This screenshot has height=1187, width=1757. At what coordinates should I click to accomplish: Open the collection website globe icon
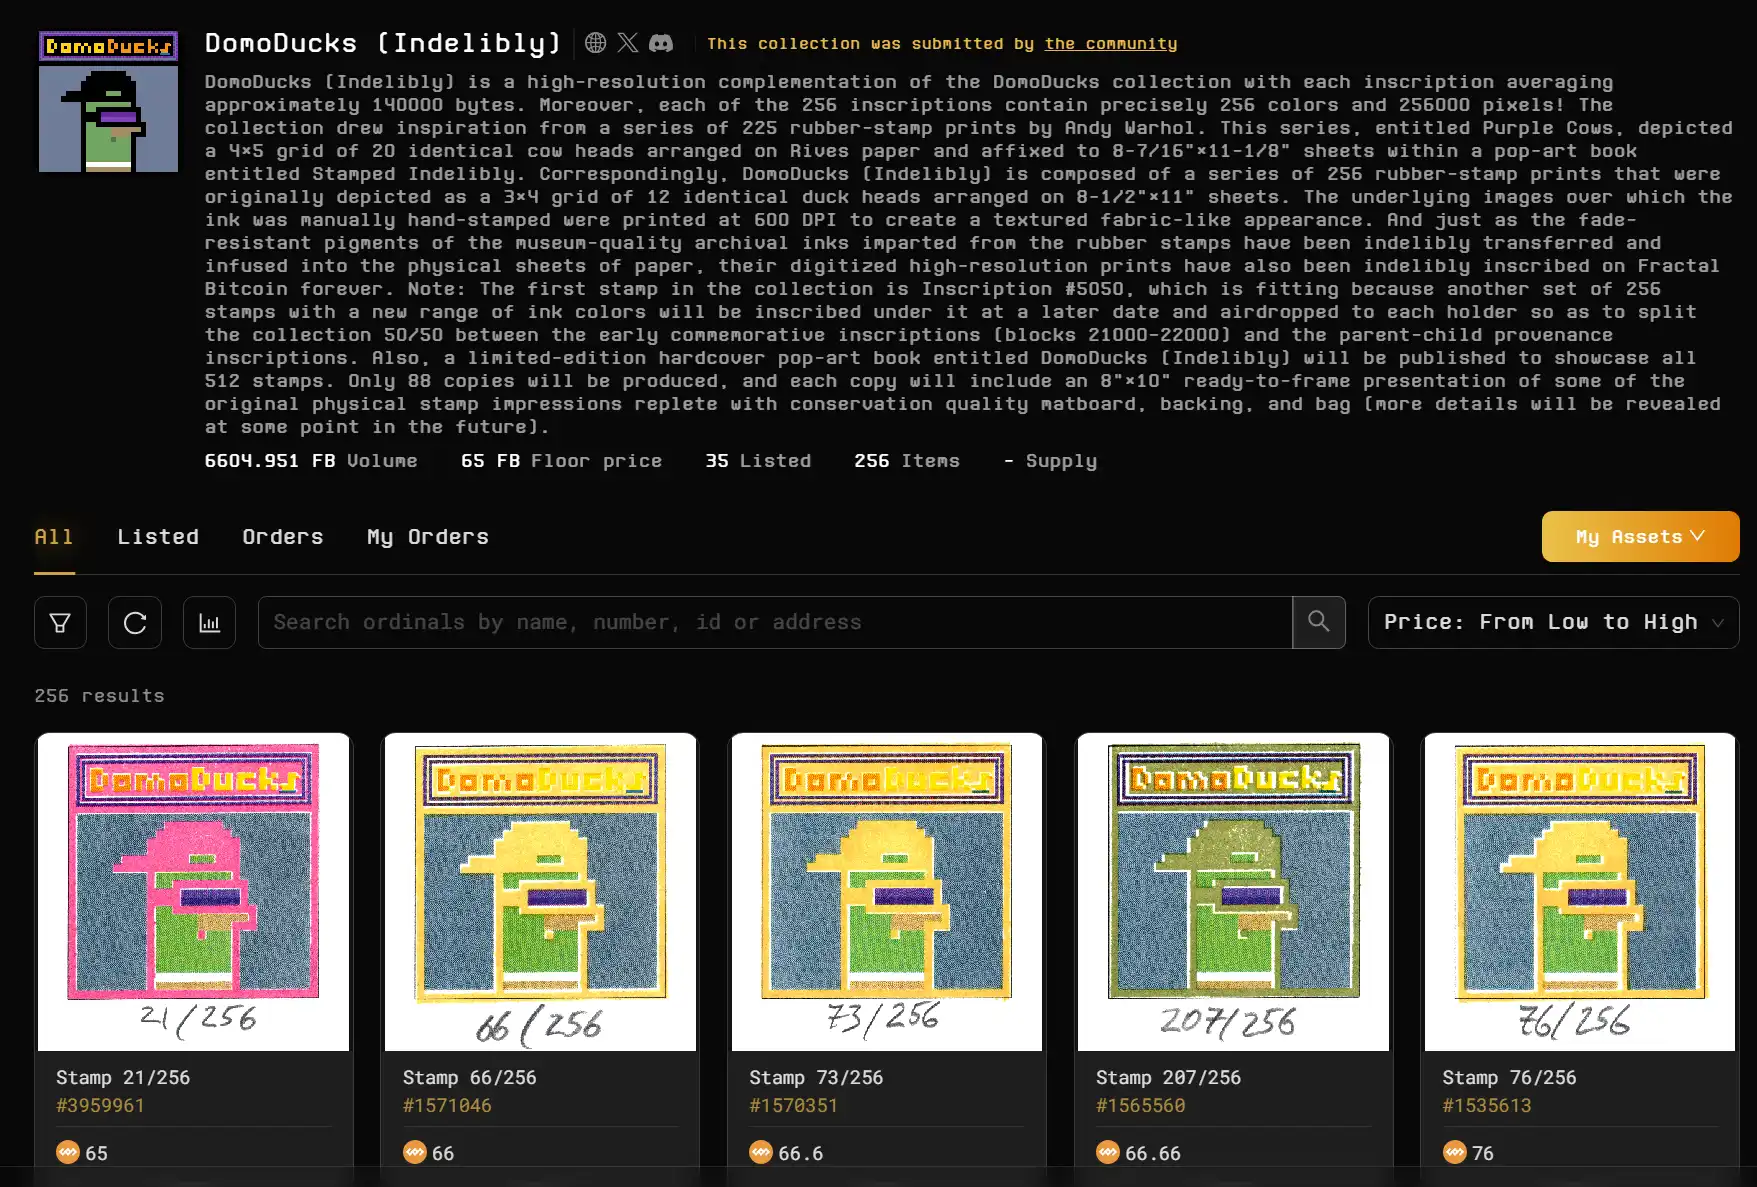point(595,43)
